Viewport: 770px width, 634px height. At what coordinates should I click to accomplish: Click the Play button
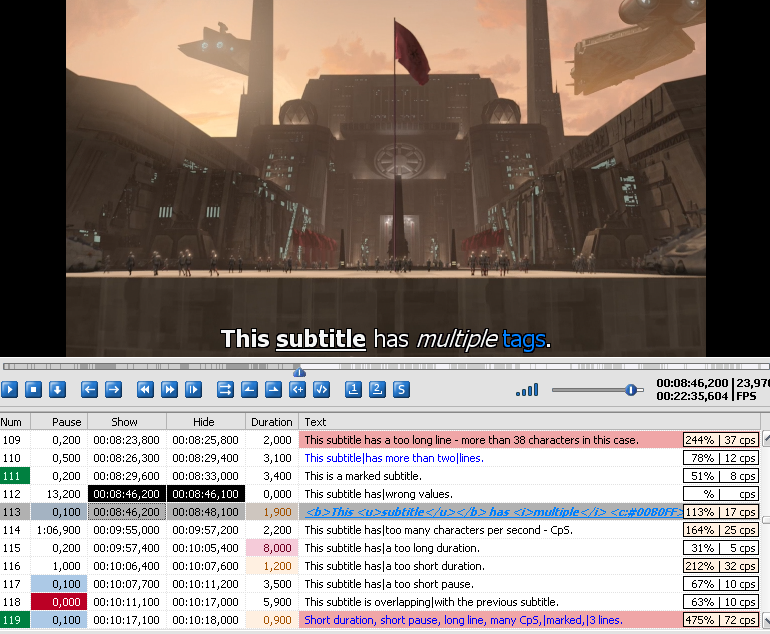(9, 389)
